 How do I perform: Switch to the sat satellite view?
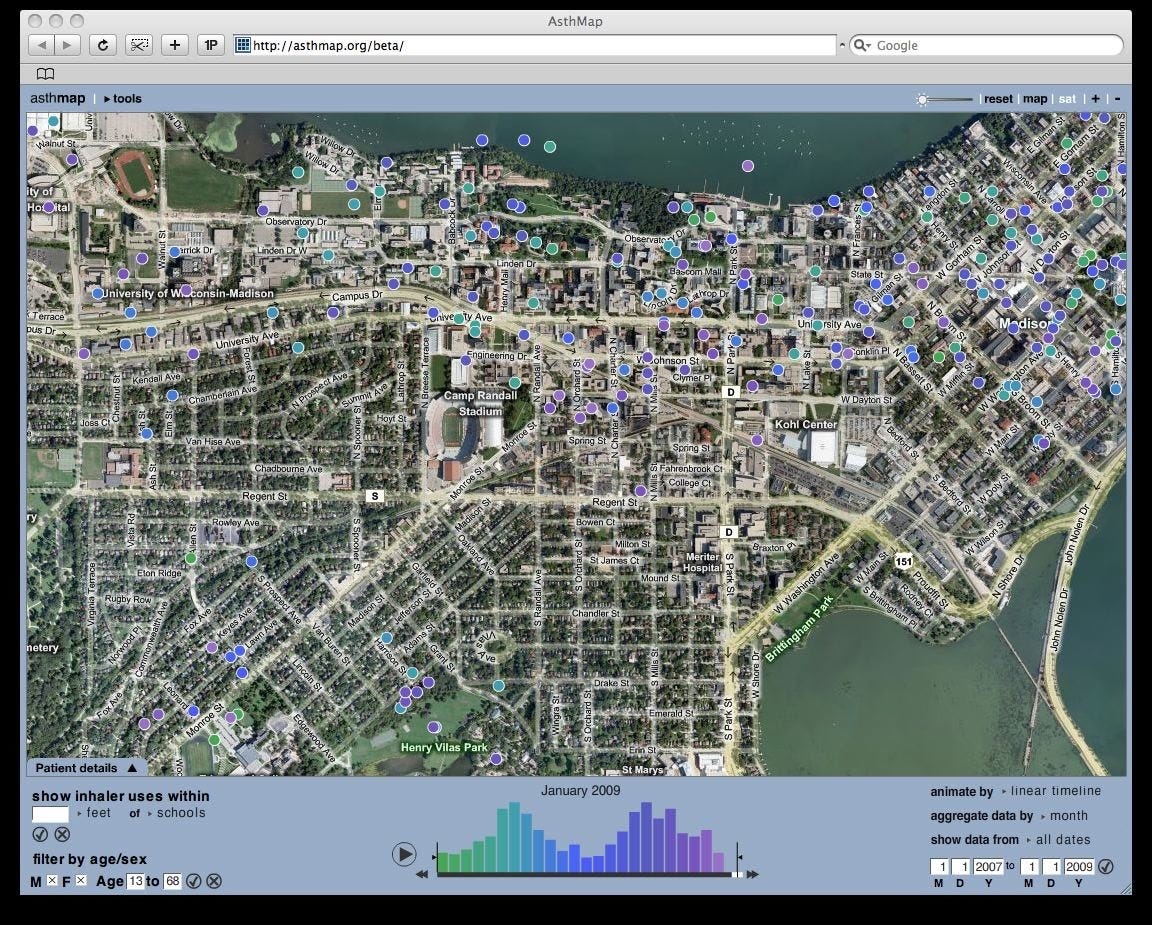click(1067, 98)
